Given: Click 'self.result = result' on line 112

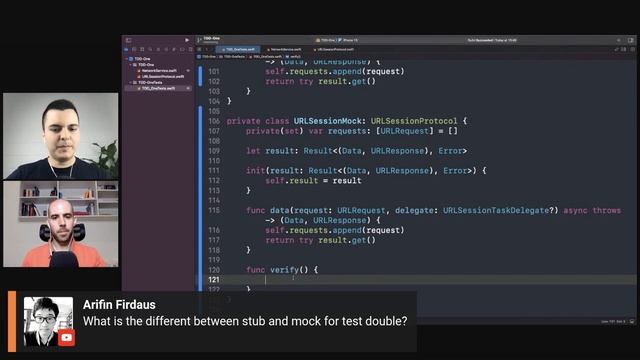Looking at the screenshot, I should (313, 180).
